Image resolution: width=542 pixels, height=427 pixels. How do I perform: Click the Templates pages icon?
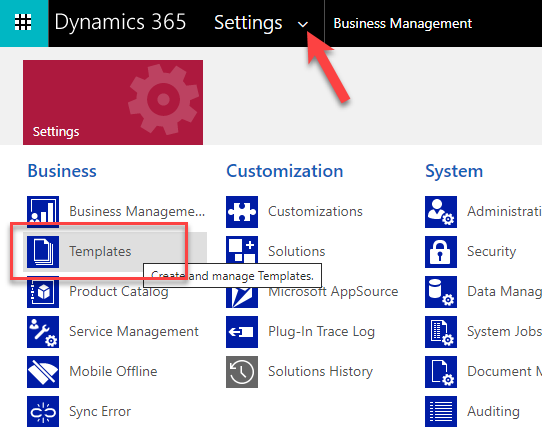[43, 252]
